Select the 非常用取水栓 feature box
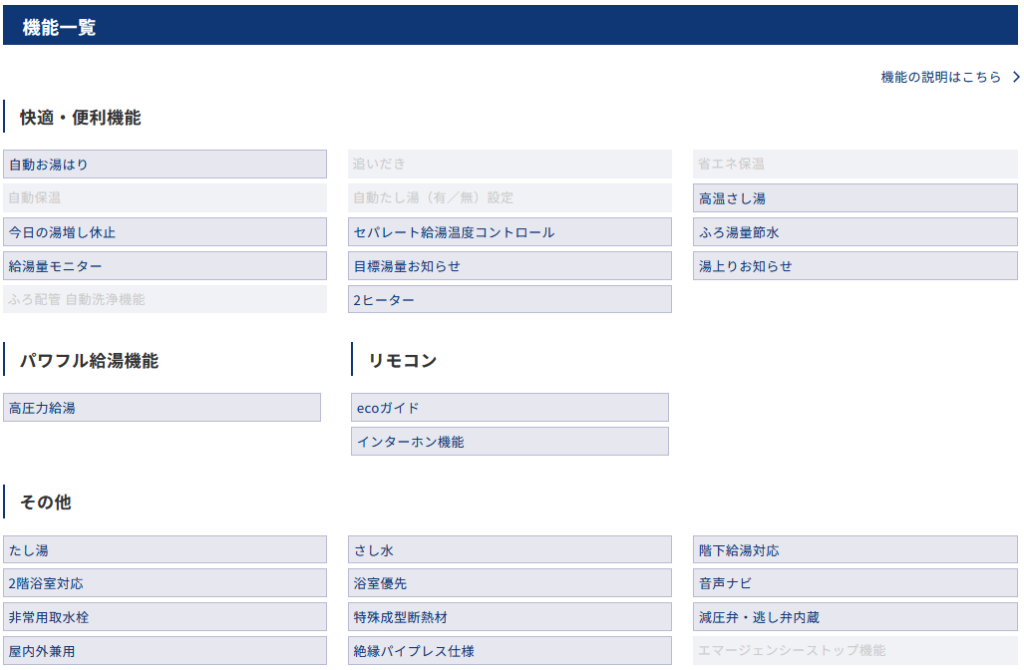1024x670 pixels. (165, 617)
